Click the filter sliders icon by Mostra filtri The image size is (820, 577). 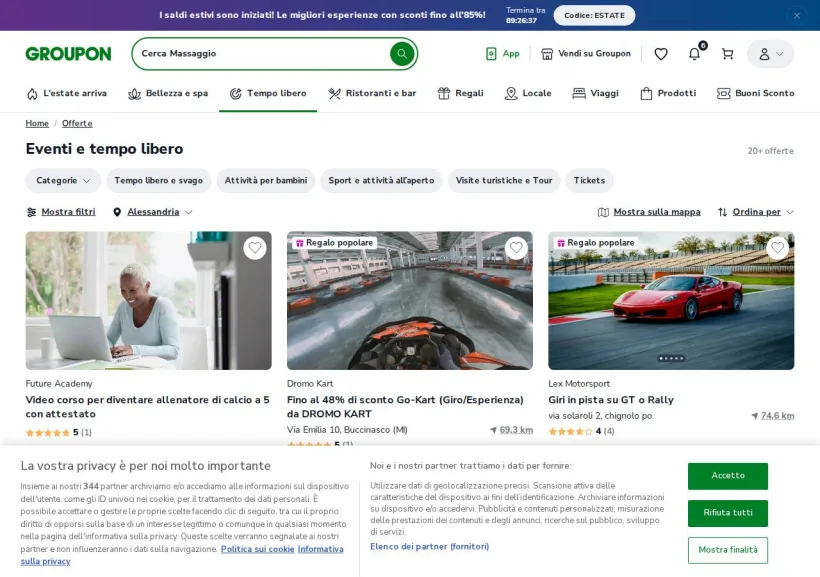tap(31, 212)
